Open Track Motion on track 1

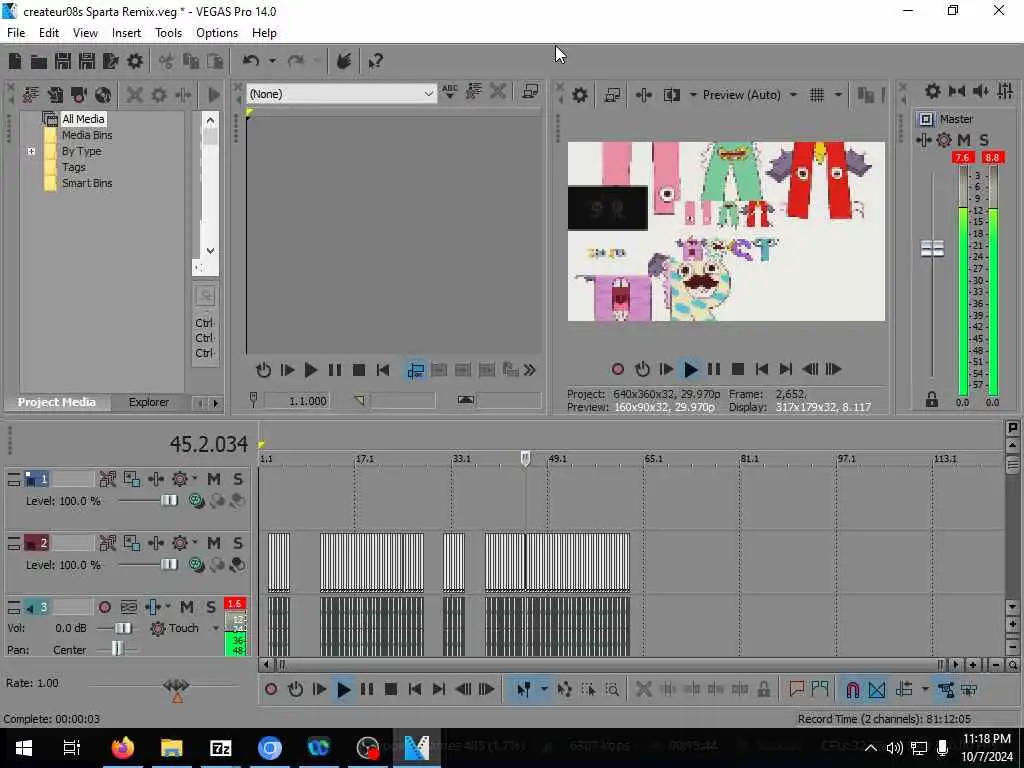[132, 479]
